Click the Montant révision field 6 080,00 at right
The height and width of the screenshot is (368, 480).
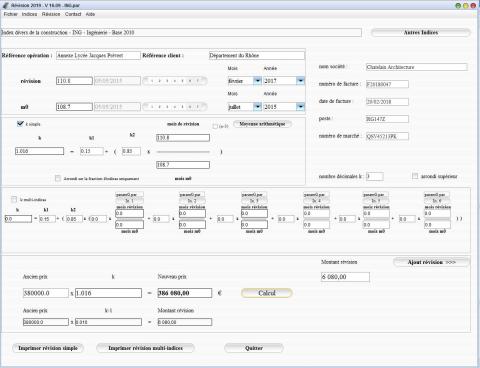coord(345,277)
